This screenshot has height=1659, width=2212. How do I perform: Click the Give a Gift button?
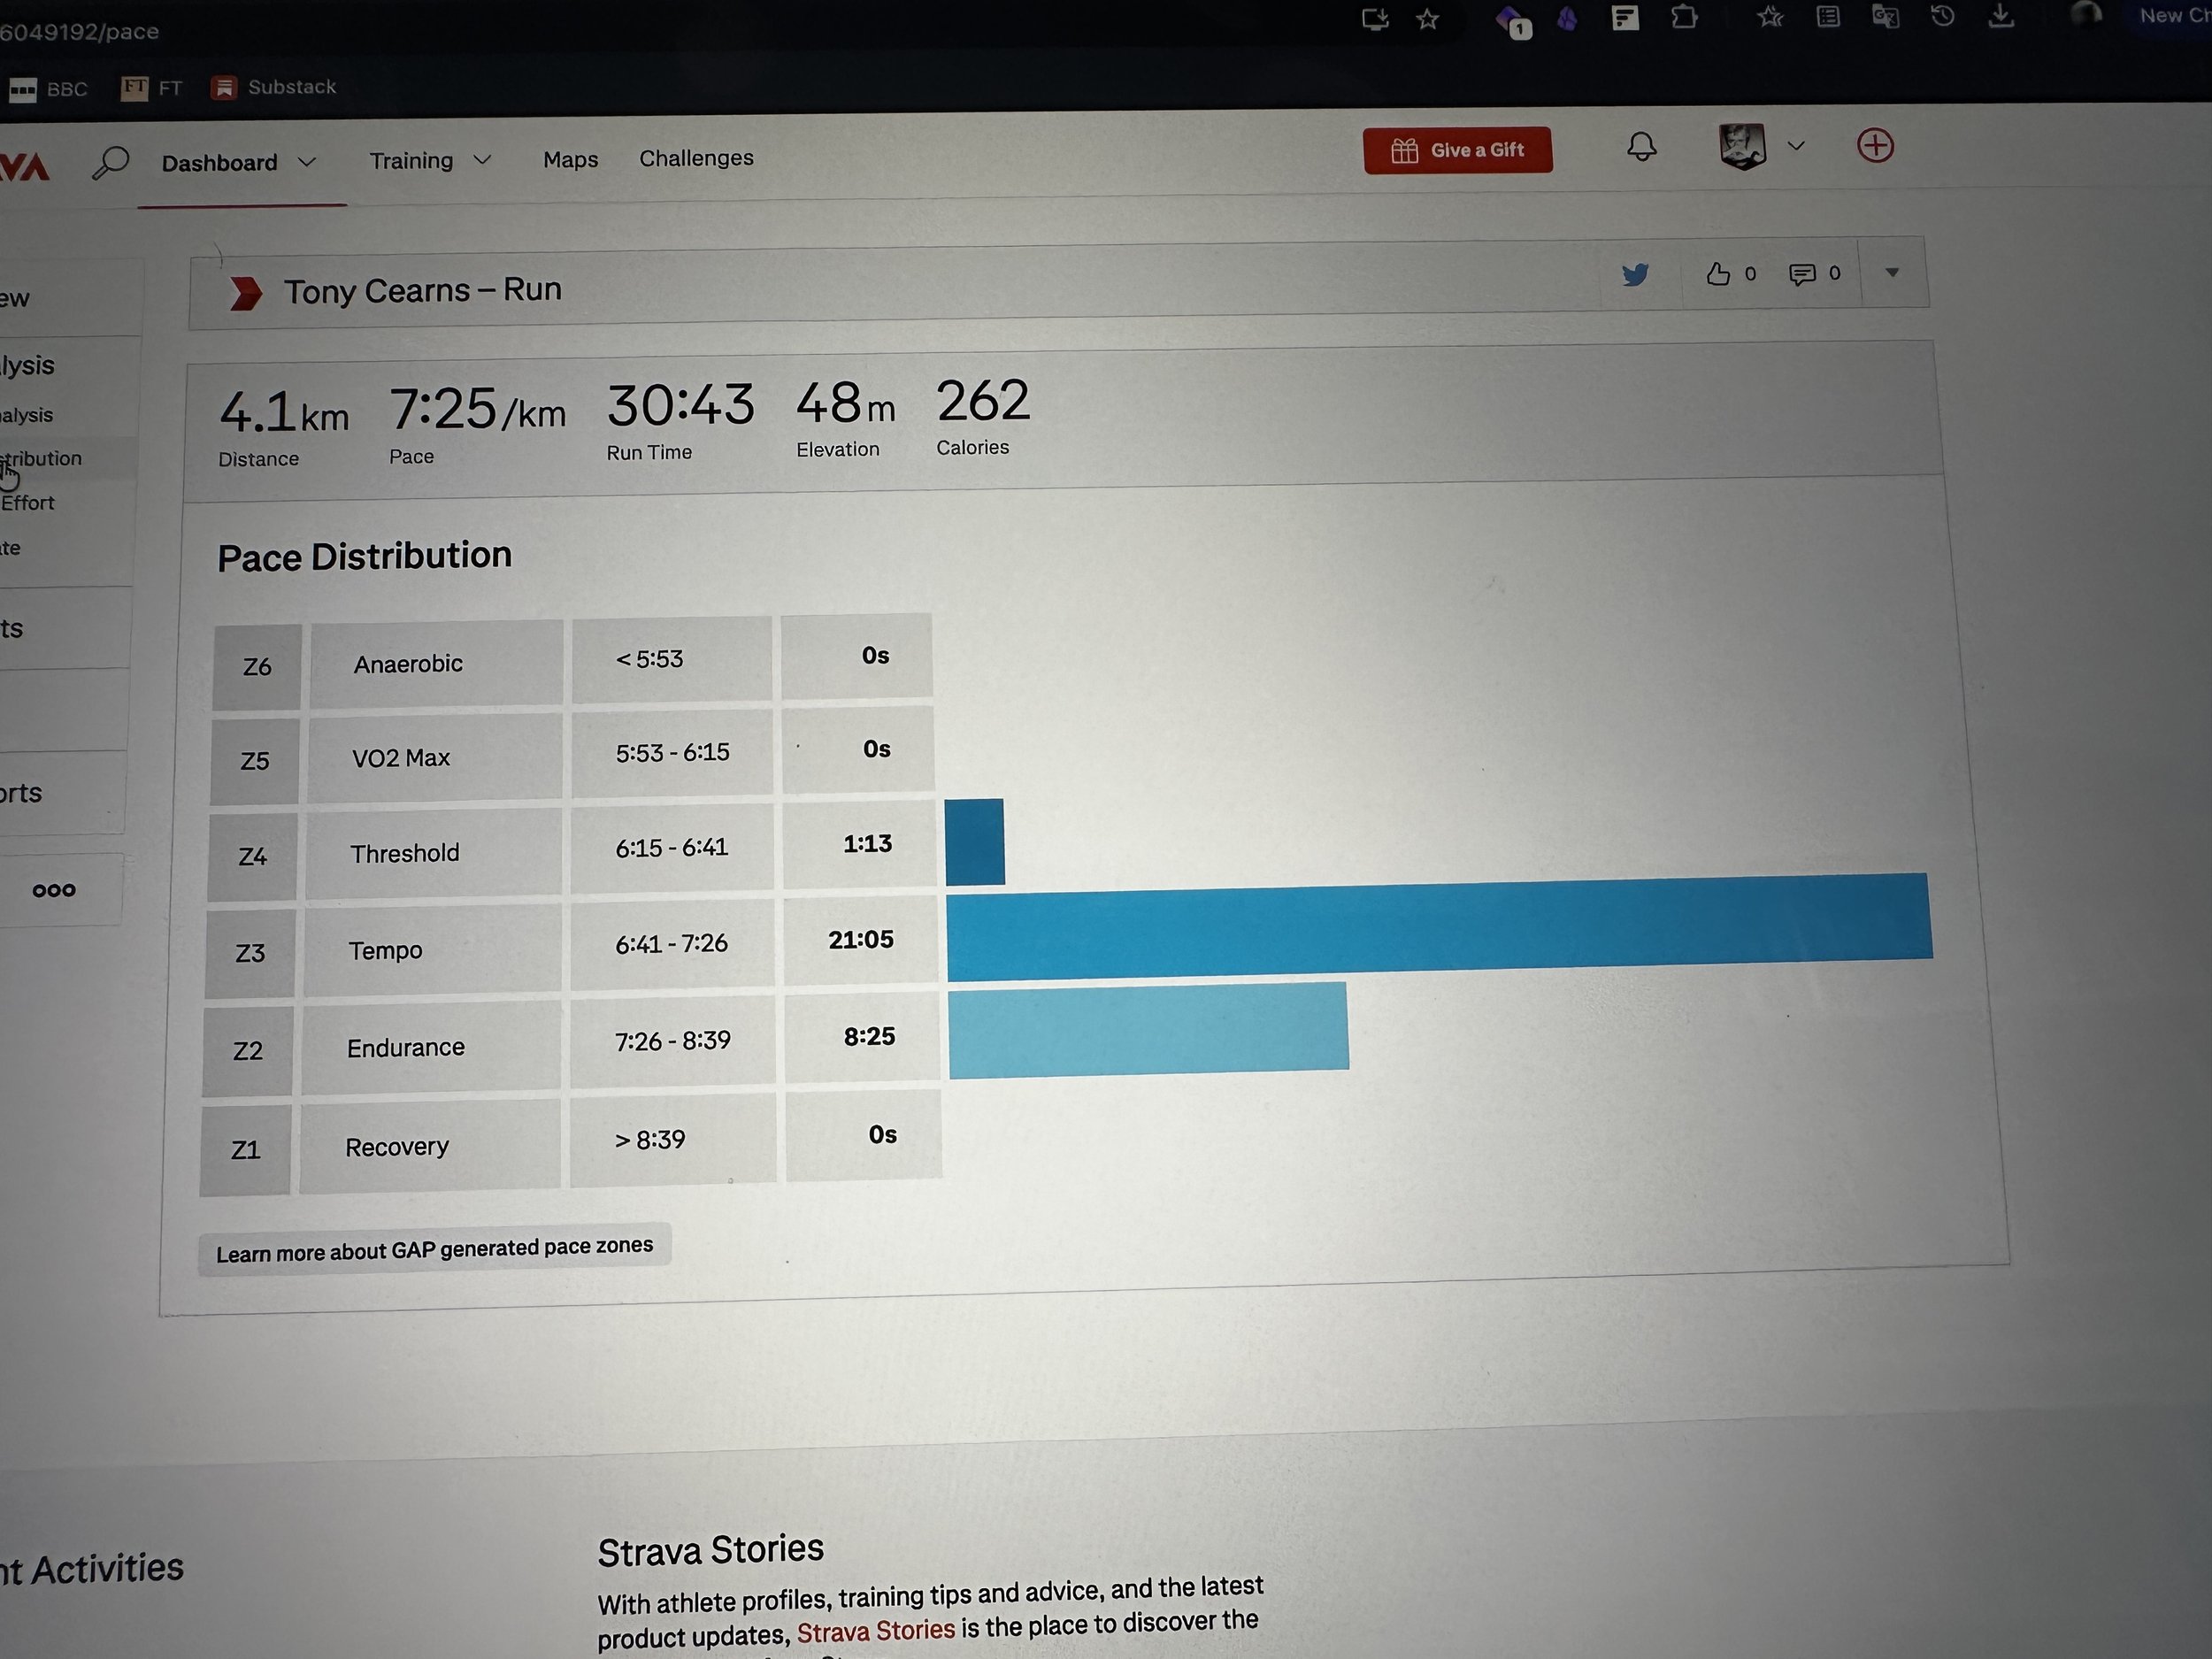click(x=1457, y=150)
